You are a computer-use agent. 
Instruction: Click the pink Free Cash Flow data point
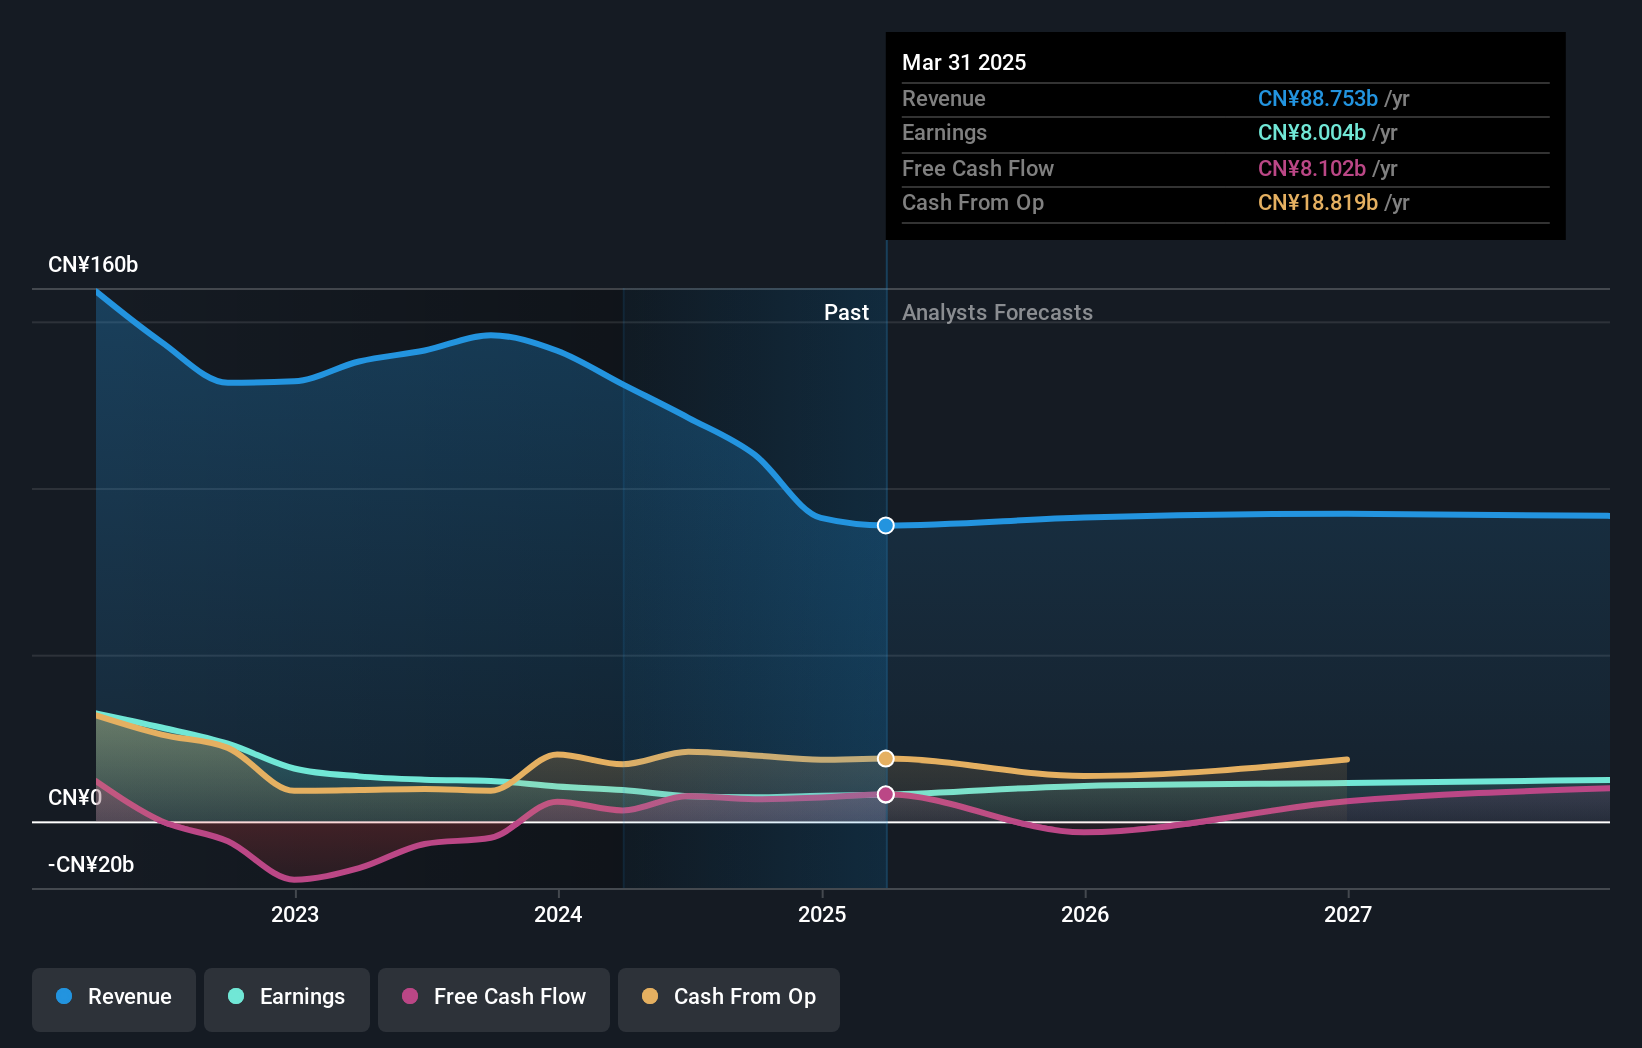click(x=886, y=794)
